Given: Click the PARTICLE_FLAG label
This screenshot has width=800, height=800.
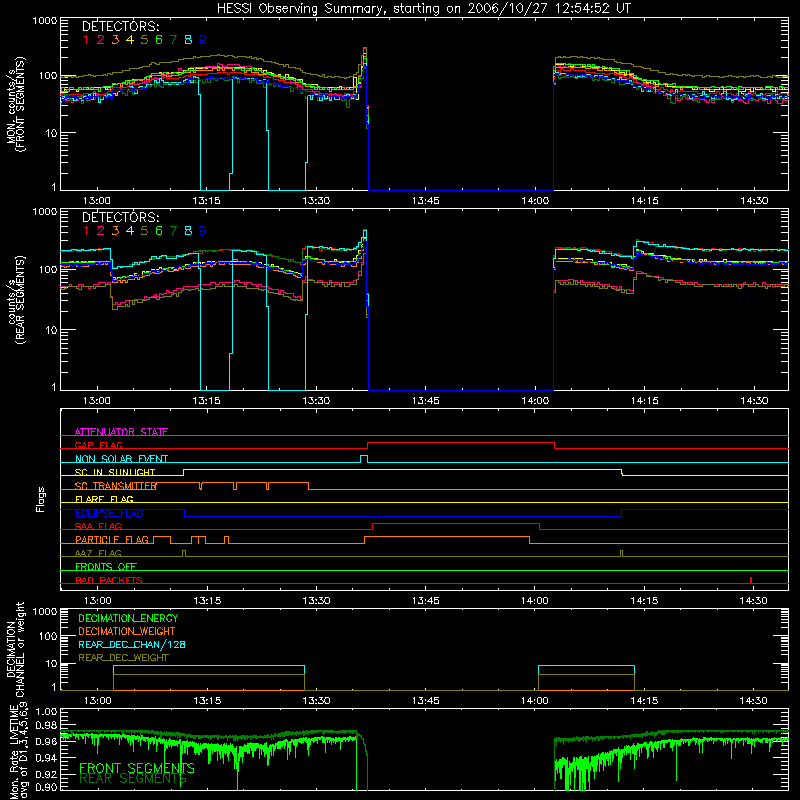Looking at the screenshot, I should (112, 539).
